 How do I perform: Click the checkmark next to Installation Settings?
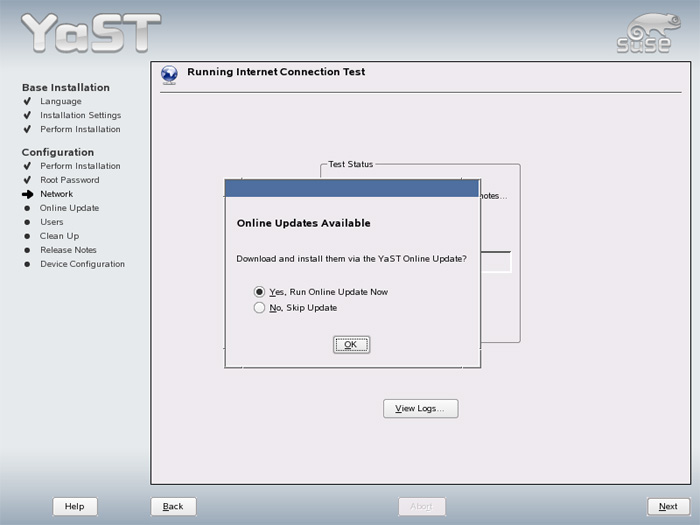27,115
